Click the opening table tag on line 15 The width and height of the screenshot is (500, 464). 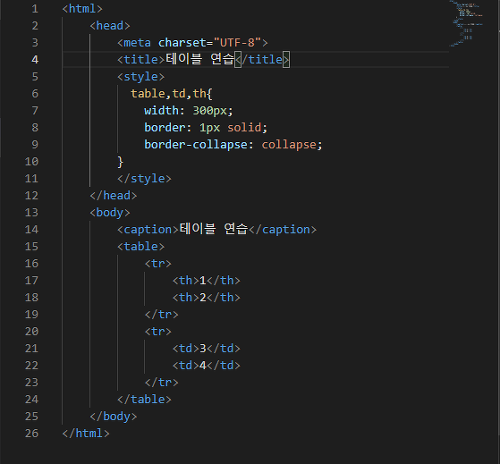tap(141, 247)
